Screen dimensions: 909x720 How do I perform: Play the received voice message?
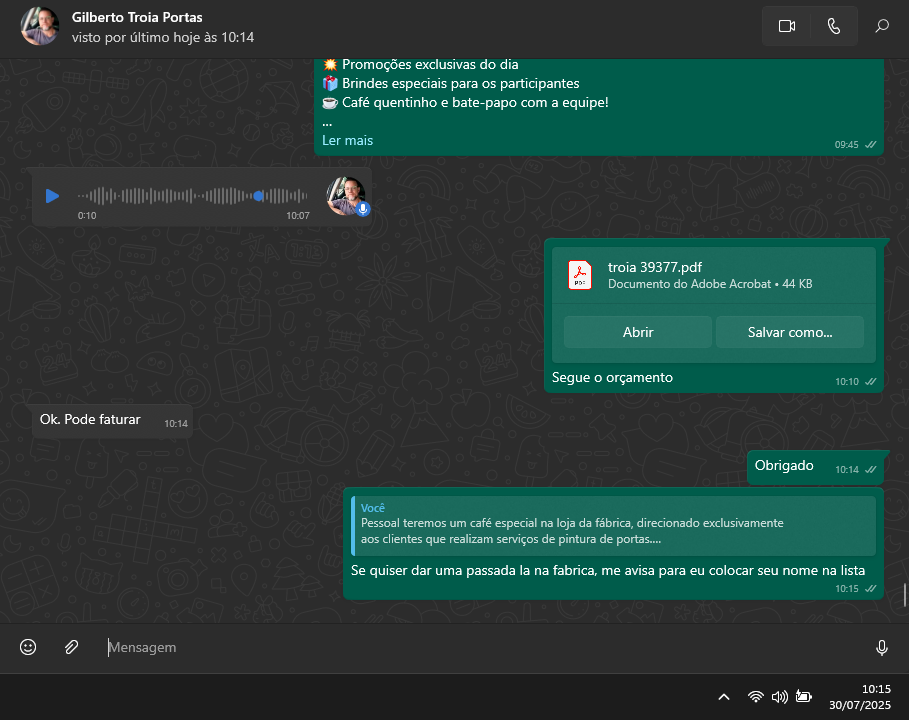tap(53, 196)
